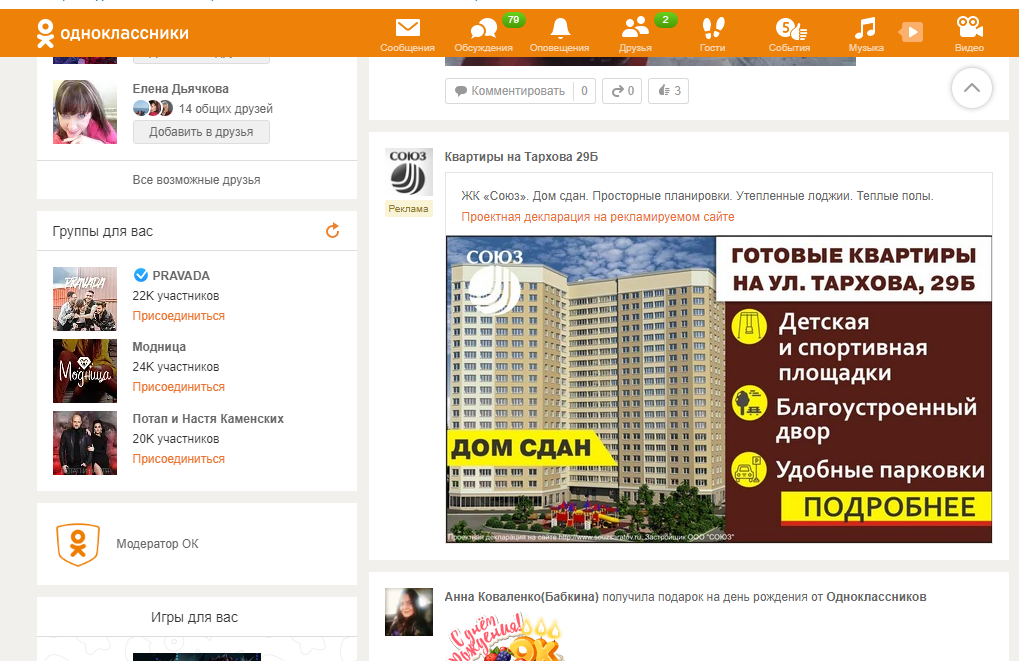Click the ЖК «Союз» ad description text

click(x=697, y=196)
